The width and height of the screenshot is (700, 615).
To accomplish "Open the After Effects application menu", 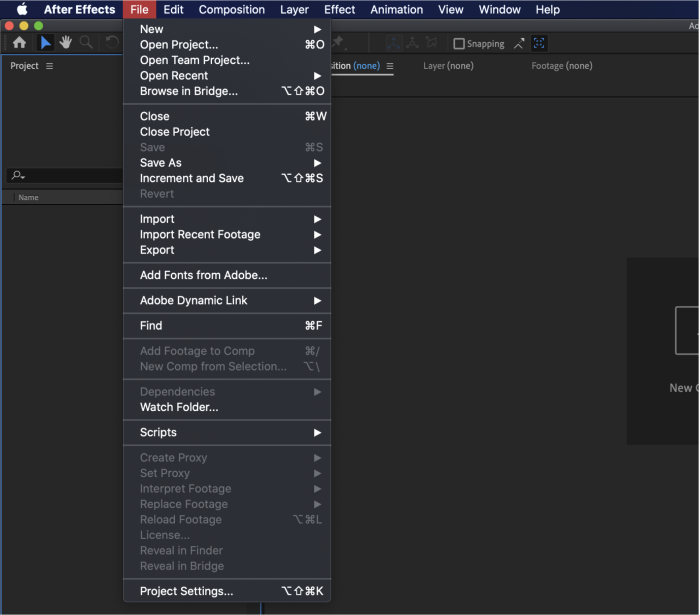I will (x=79, y=9).
